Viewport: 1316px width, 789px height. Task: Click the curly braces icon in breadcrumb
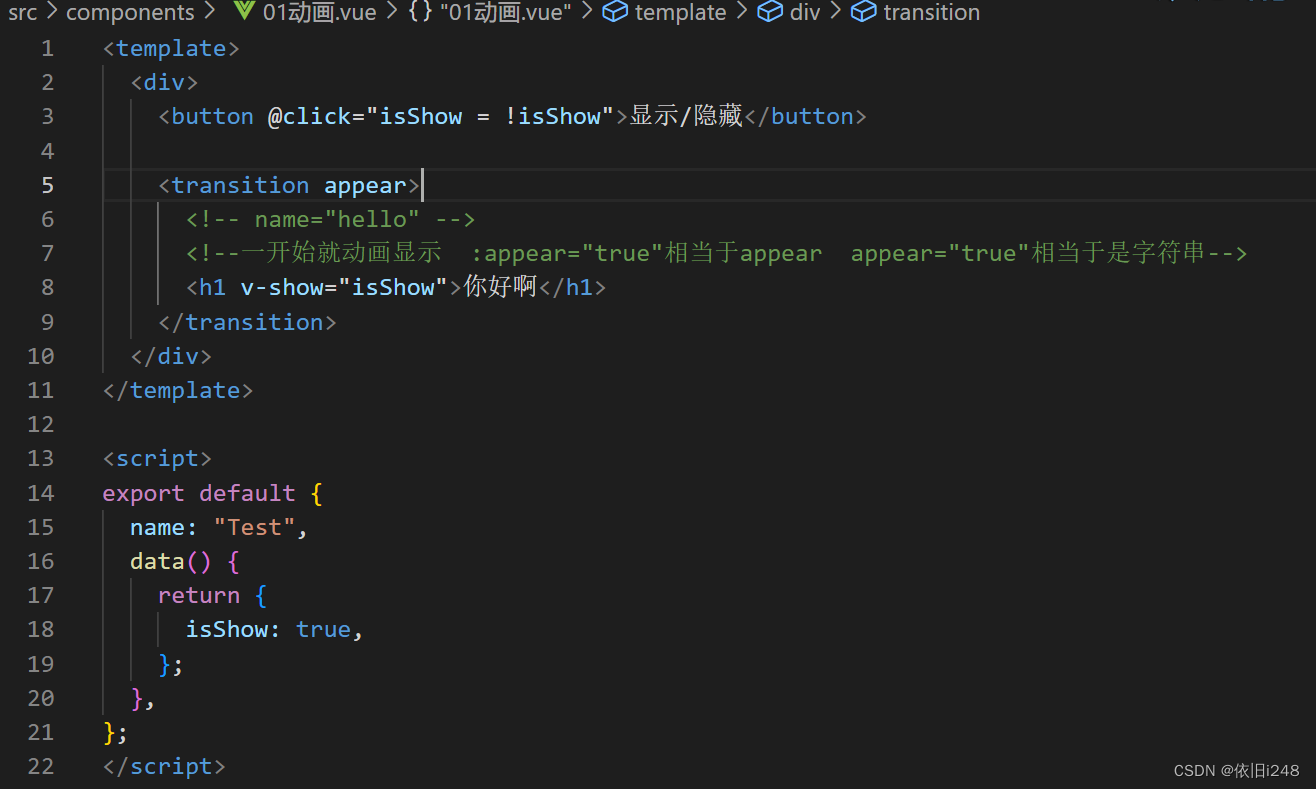420,13
